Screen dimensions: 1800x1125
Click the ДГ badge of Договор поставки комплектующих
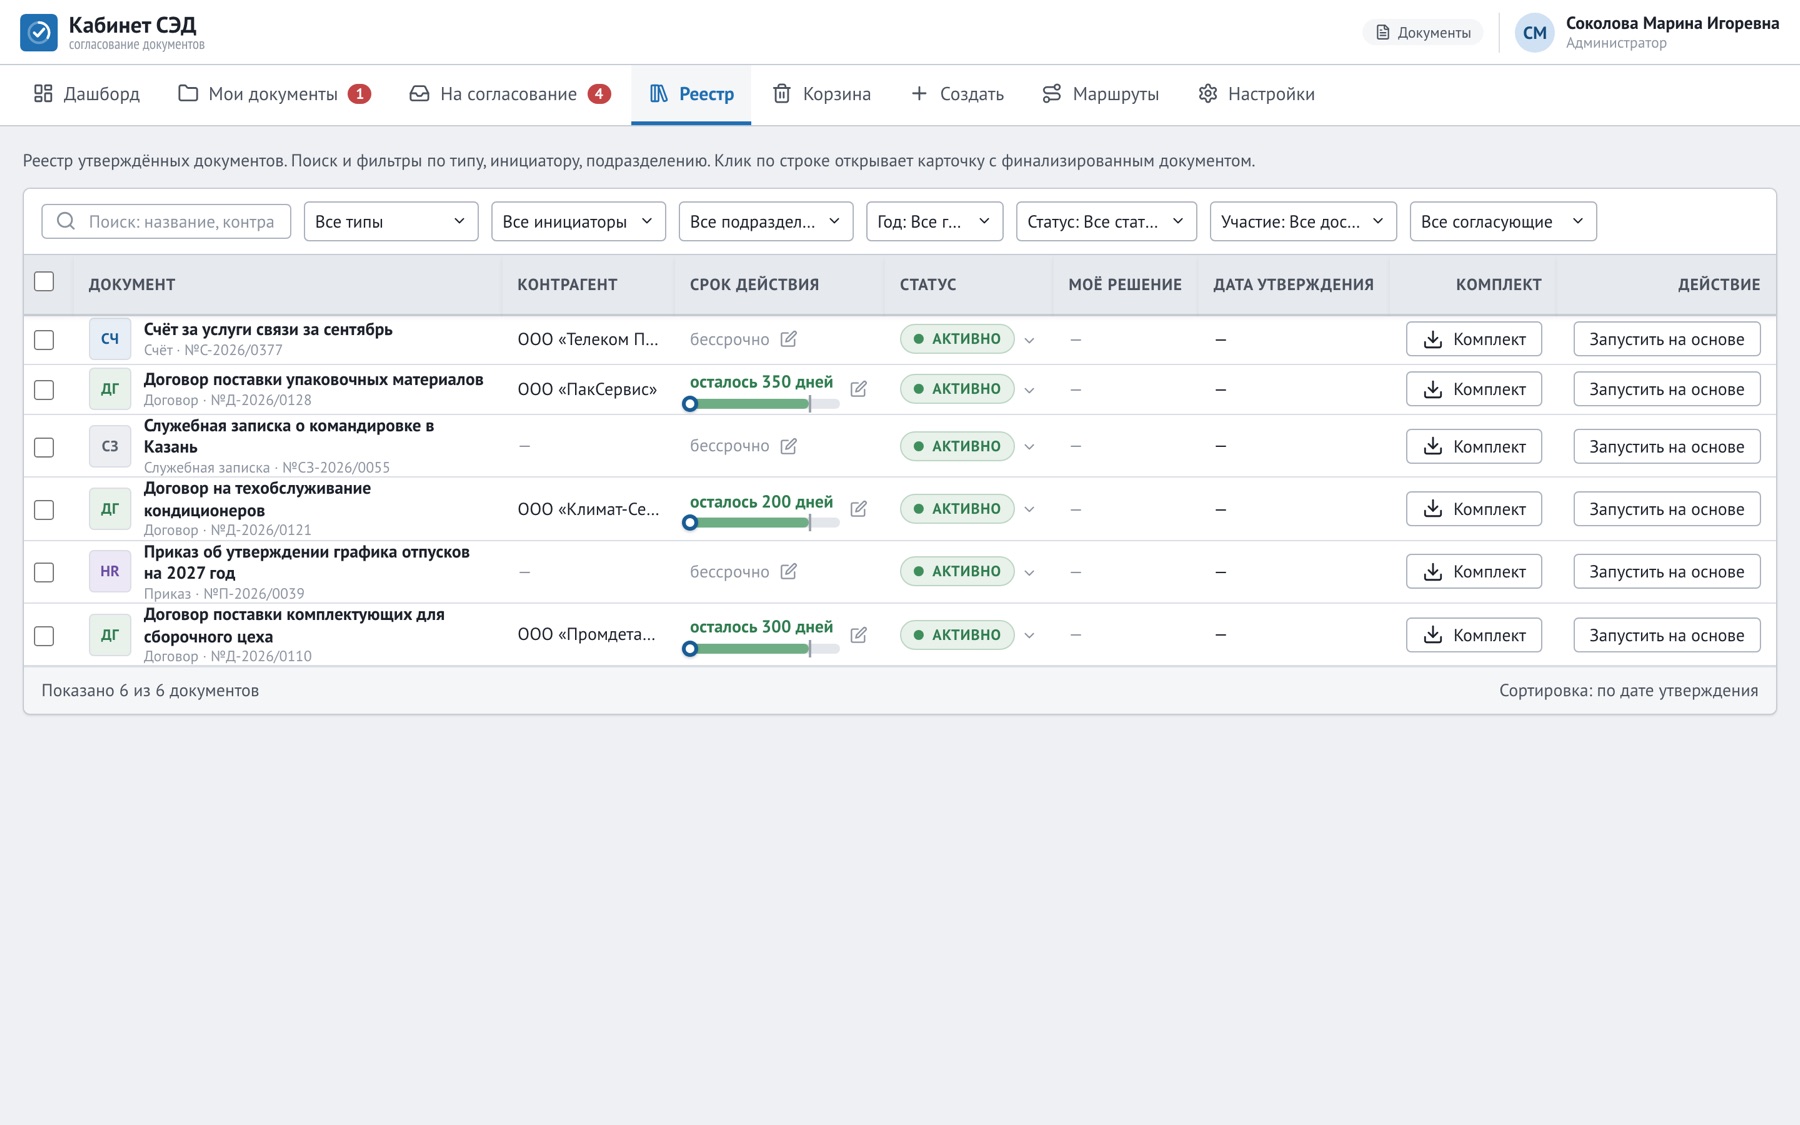tap(110, 635)
